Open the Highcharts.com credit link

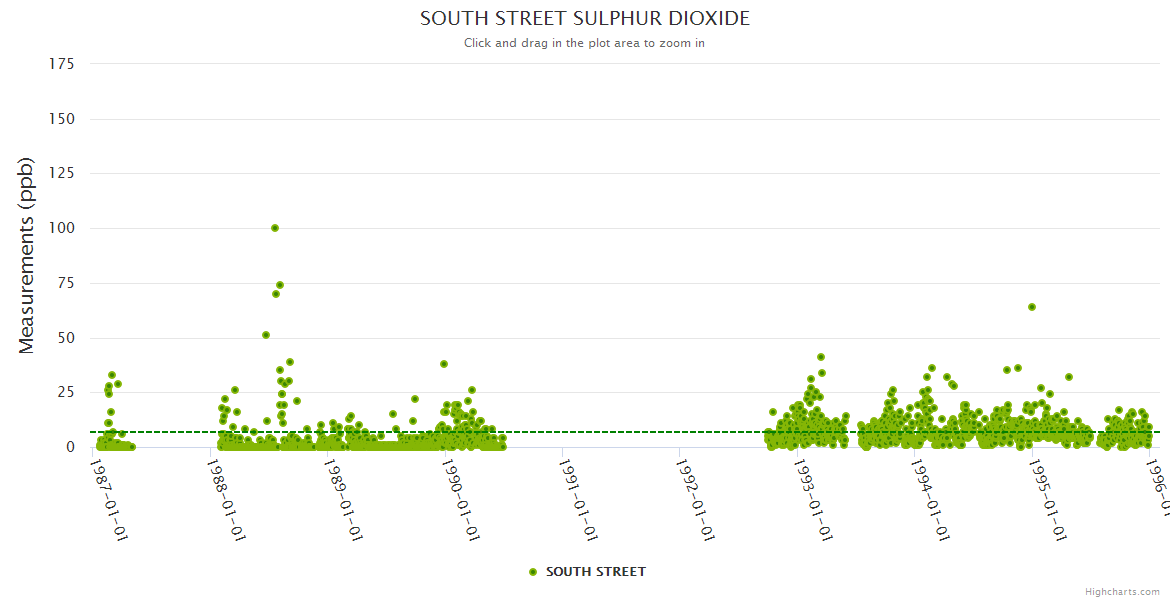1122,592
